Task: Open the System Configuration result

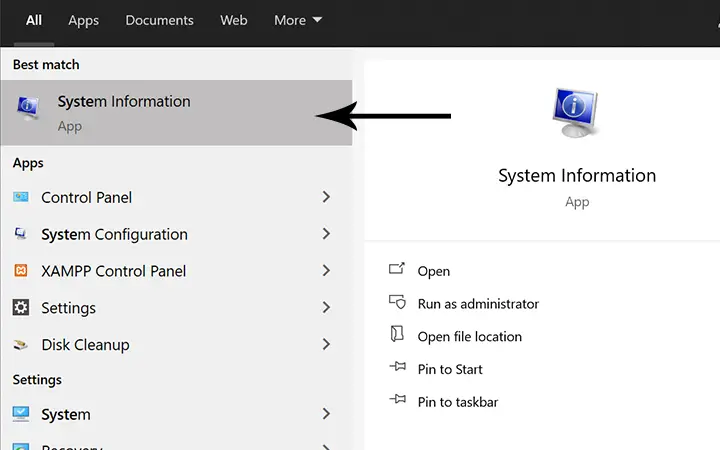Action: pyautogui.click(x=176, y=234)
